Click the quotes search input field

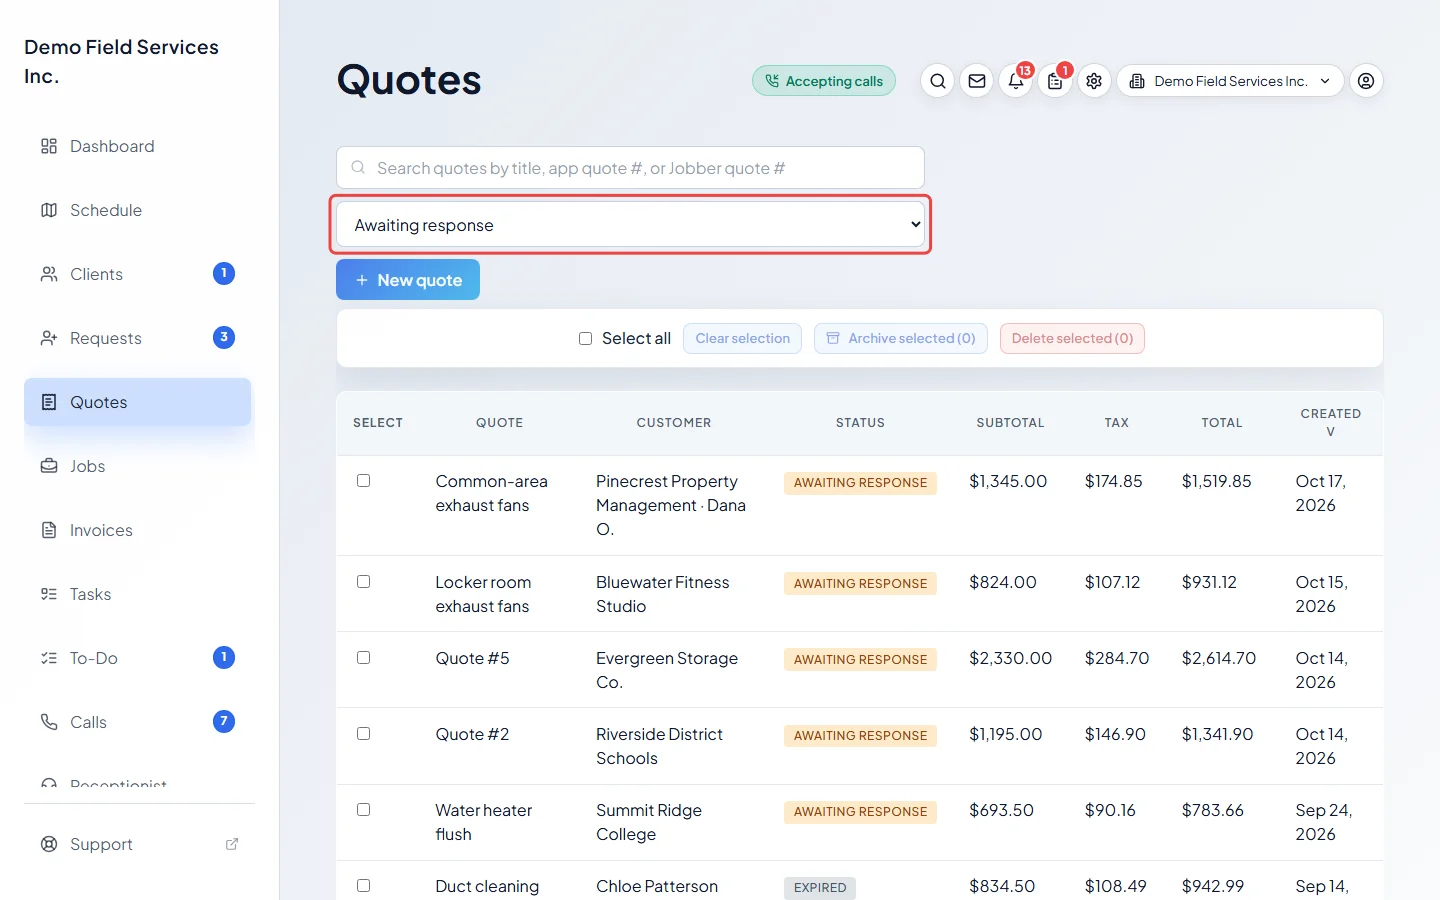point(630,168)
